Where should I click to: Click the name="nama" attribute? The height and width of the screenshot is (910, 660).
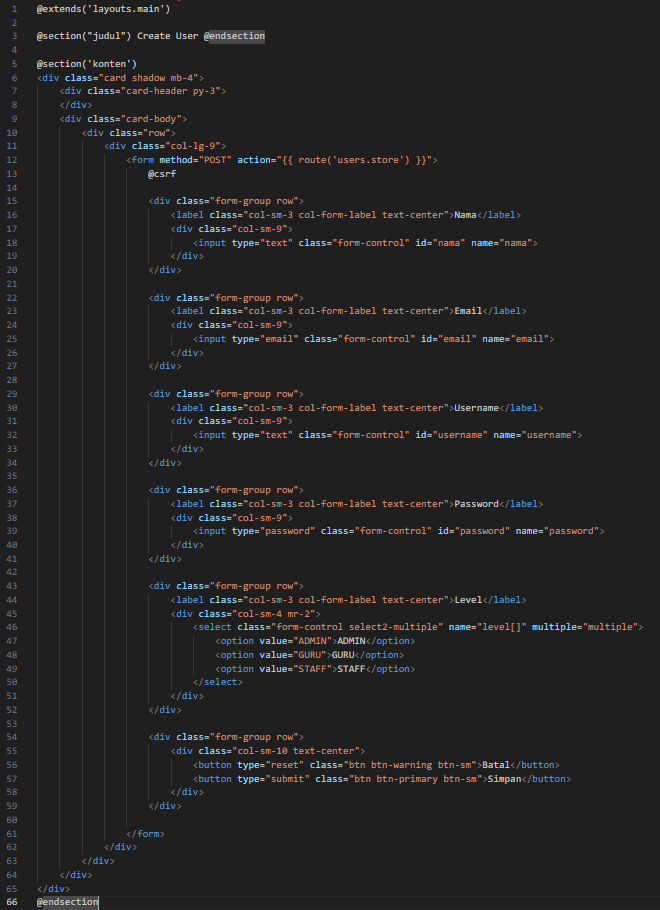[x=504, y=243]
